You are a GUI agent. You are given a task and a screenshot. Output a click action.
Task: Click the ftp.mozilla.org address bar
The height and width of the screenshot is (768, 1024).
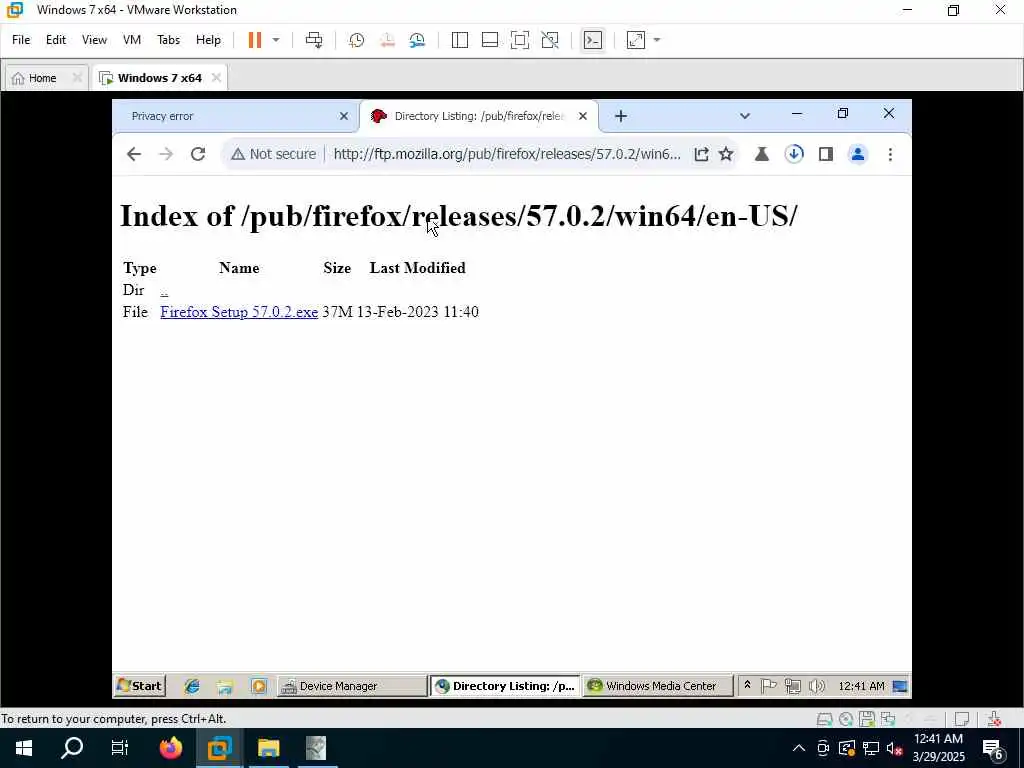coord(507,154)
